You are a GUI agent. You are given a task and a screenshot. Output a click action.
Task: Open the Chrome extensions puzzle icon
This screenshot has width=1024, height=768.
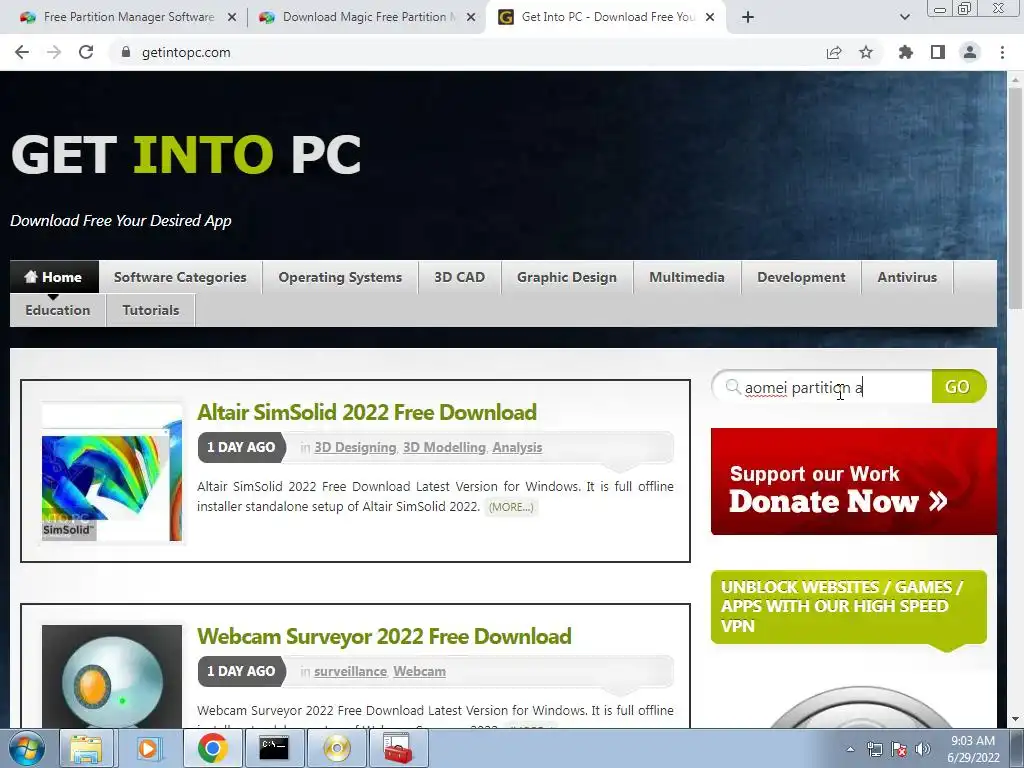pyautogui.click(x=905, y=52)
